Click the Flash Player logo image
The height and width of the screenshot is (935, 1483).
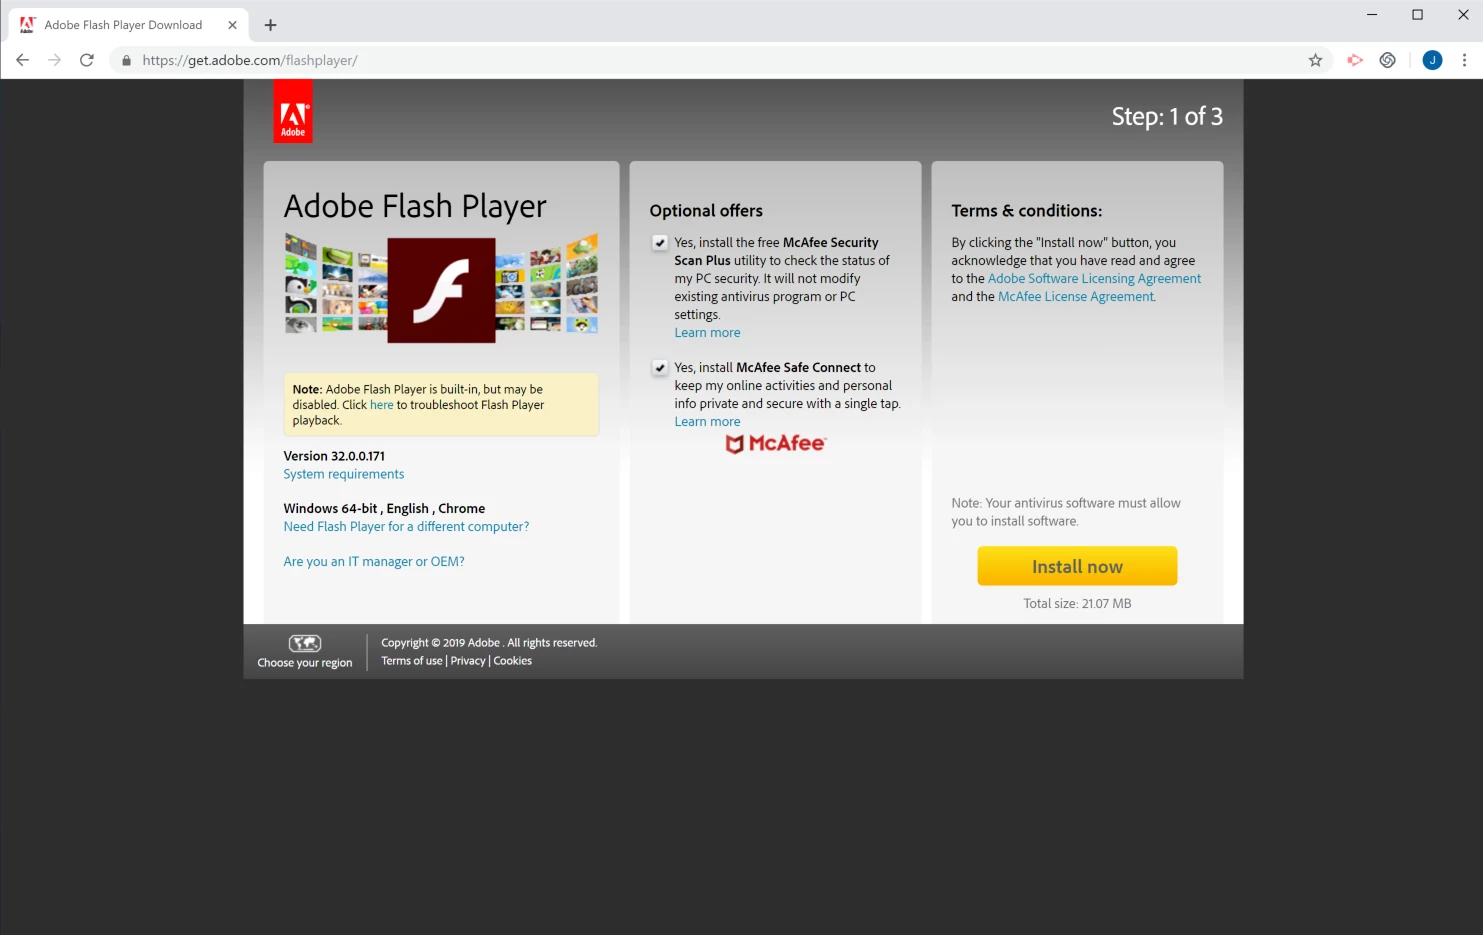441,290
